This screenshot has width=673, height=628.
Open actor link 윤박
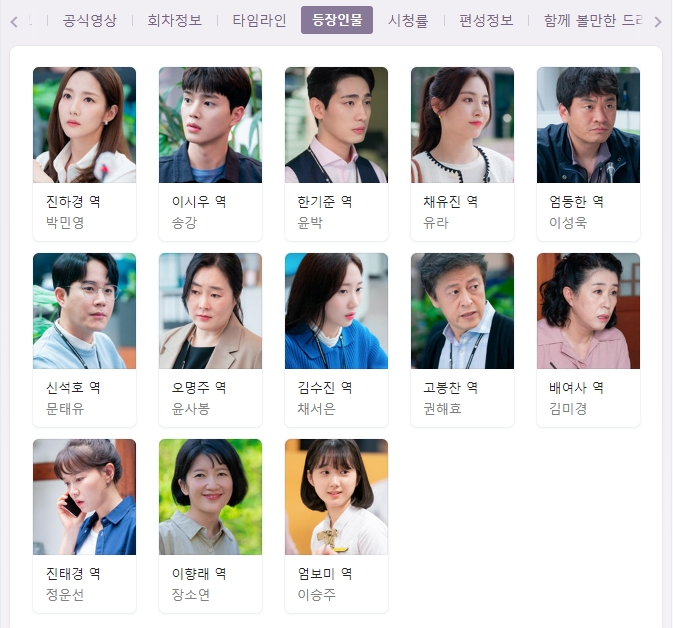(310, 223)
